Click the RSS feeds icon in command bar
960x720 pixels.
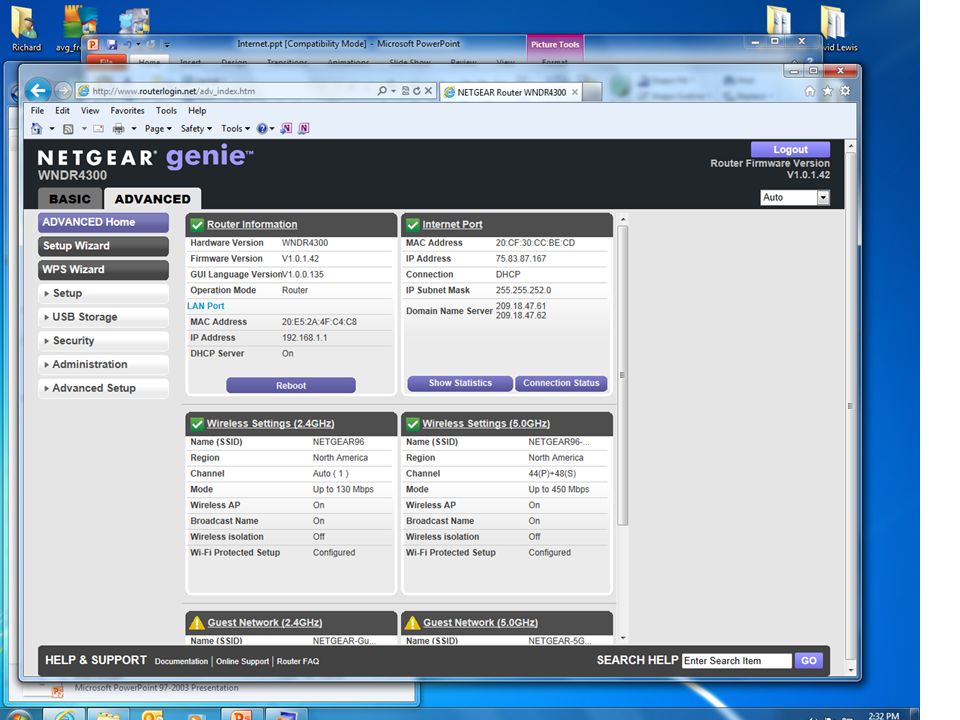pos(69,129)
